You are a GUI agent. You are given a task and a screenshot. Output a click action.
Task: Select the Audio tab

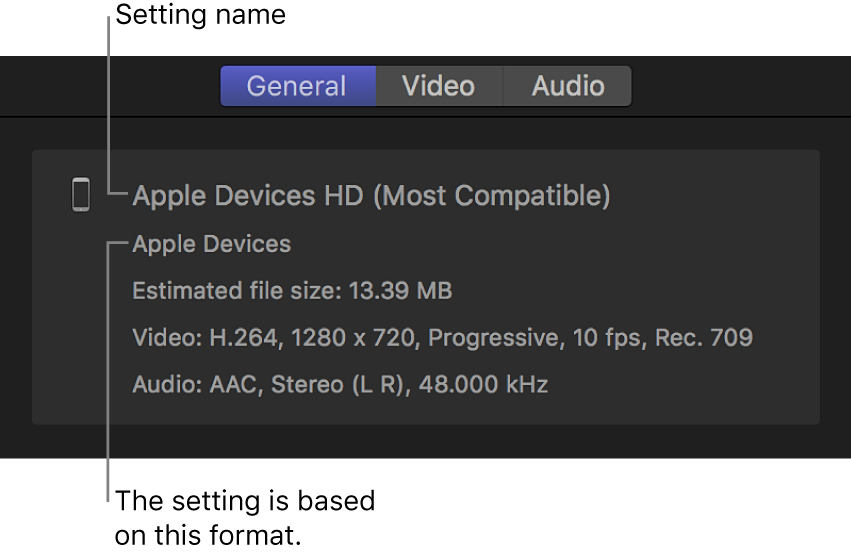568,86
